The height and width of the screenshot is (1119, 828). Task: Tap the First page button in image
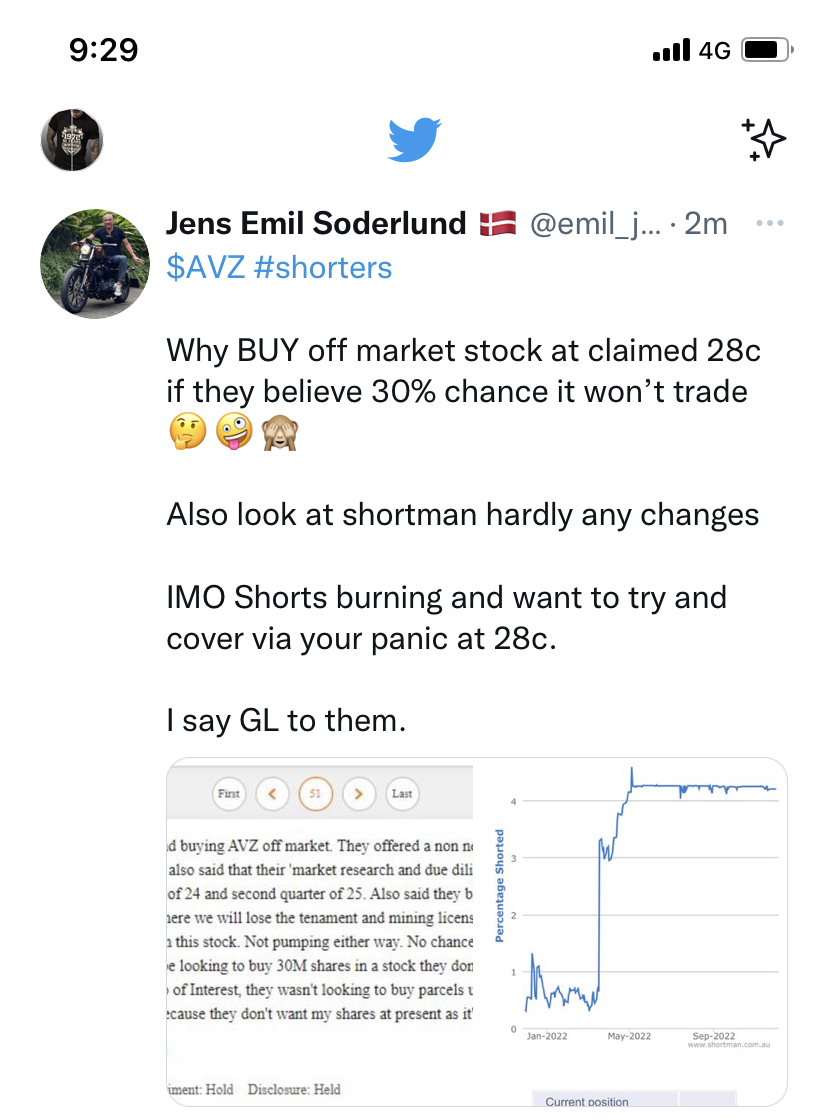(229, 794)
